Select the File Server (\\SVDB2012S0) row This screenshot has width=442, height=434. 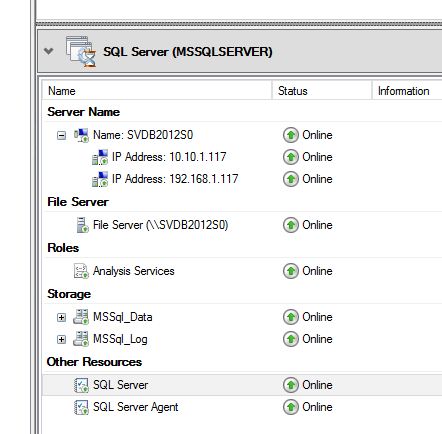(161, 225)
